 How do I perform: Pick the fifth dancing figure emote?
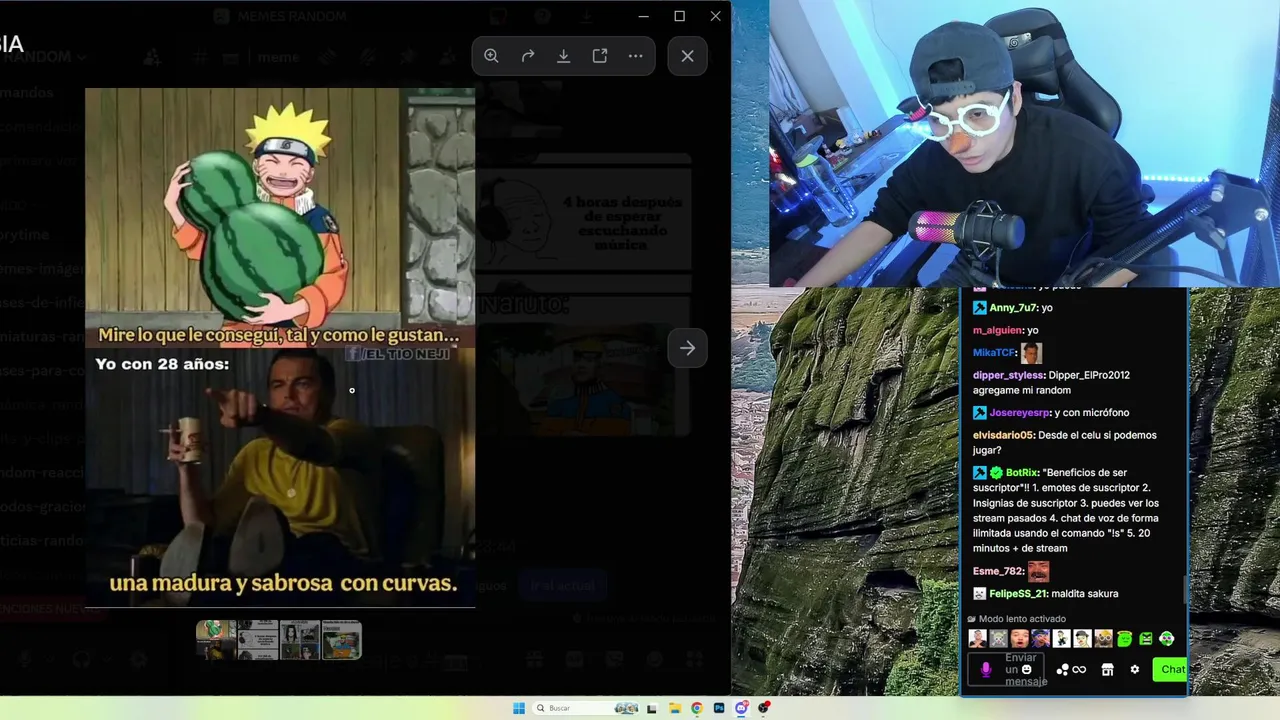point(1062,638)
